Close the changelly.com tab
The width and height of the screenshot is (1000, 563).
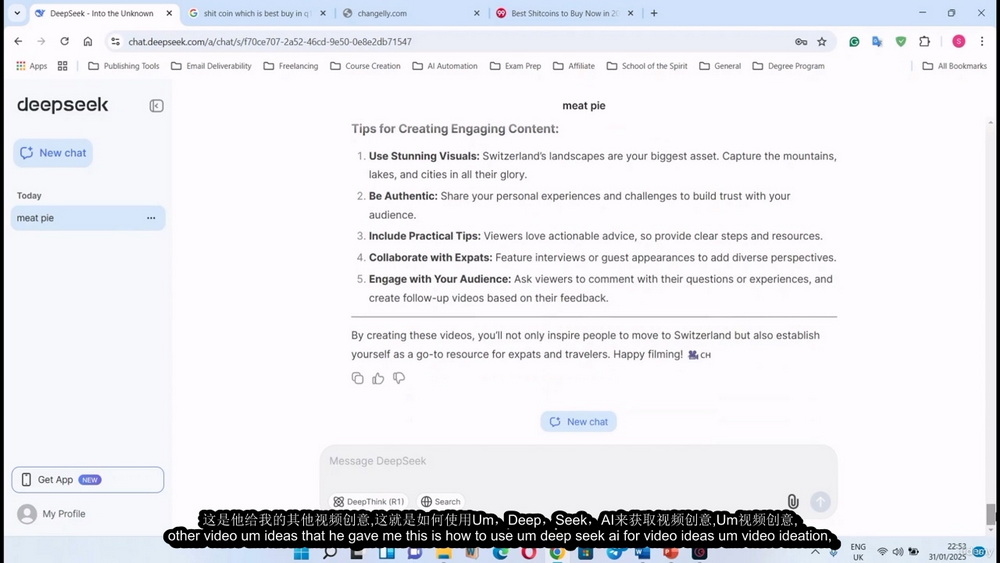(476, 13)
